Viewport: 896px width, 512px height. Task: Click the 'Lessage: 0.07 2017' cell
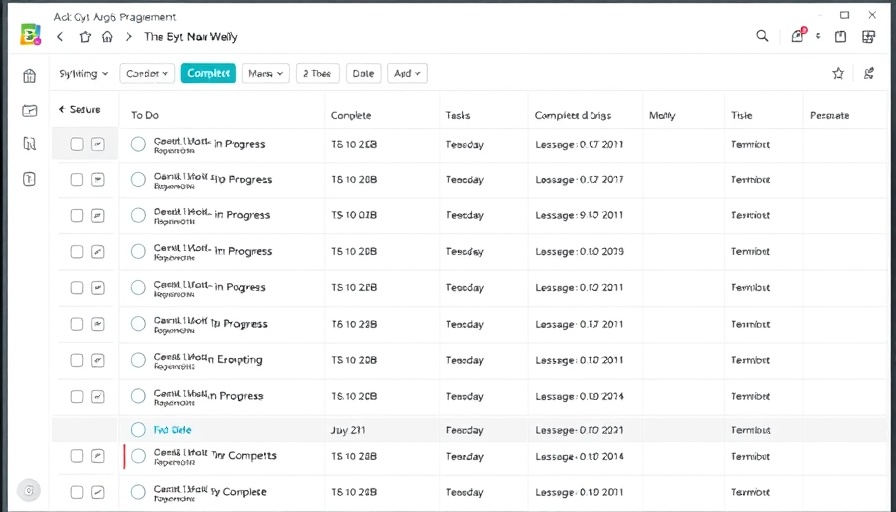[579, 179]
